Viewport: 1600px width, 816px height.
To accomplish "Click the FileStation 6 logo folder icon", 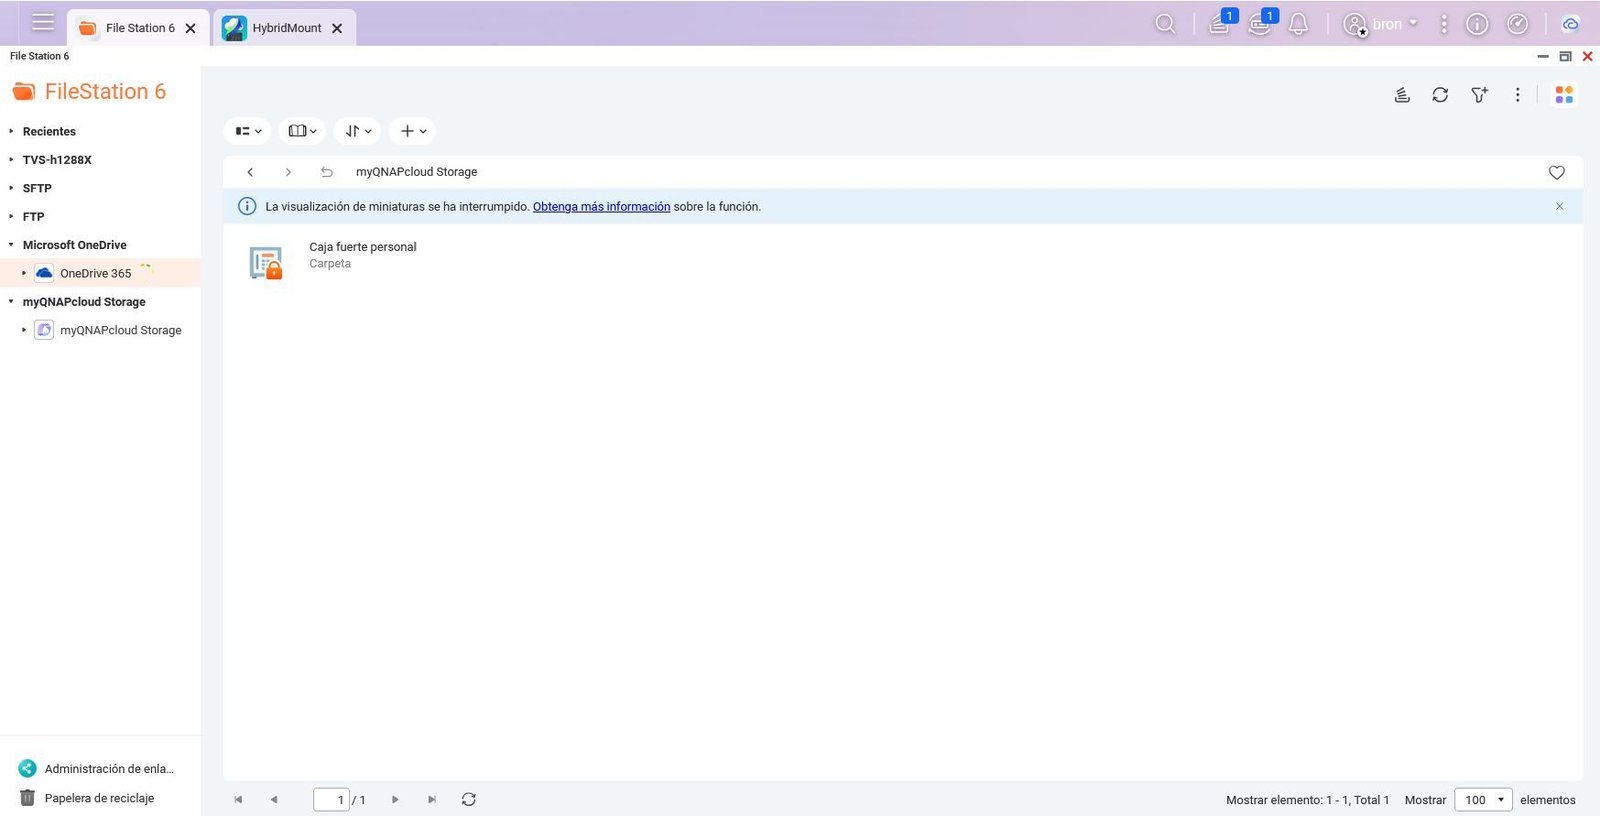I will coord(24,92).
